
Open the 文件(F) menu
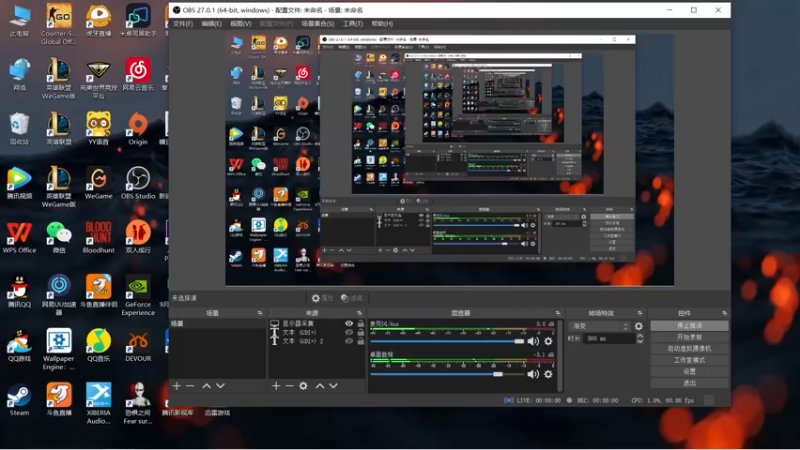pyautogui.click(x=183, y=24)
